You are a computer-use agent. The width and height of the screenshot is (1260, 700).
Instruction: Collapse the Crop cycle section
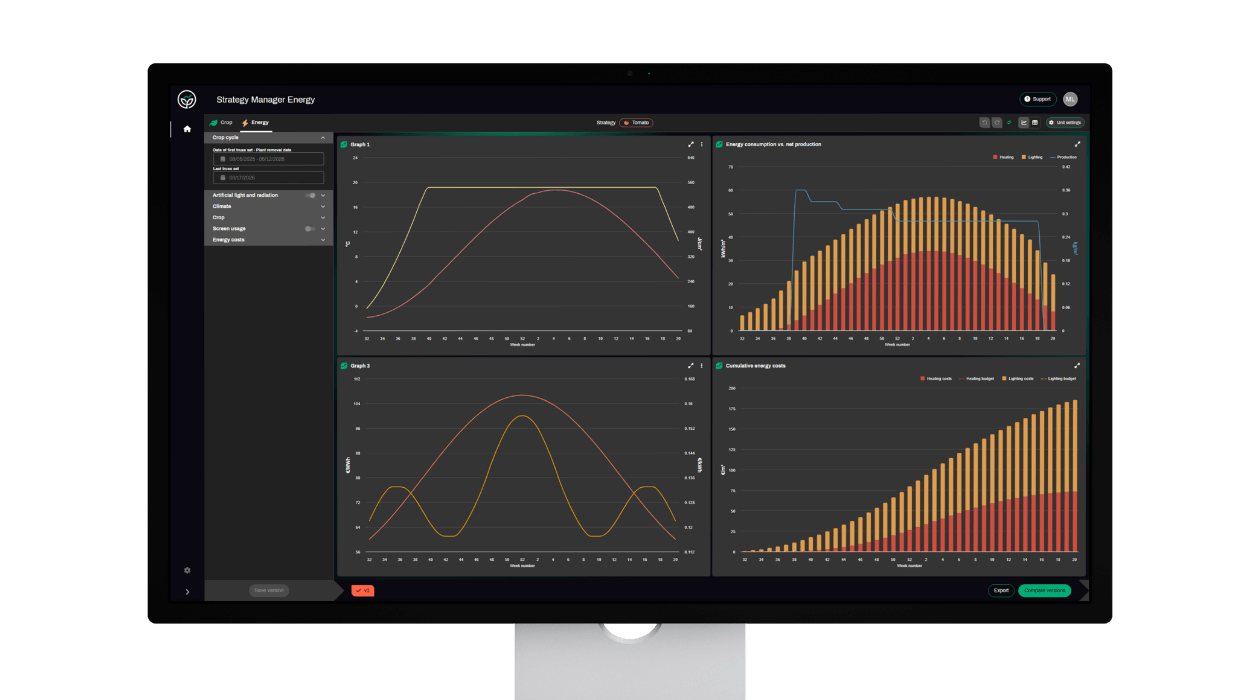pos(323,137)
